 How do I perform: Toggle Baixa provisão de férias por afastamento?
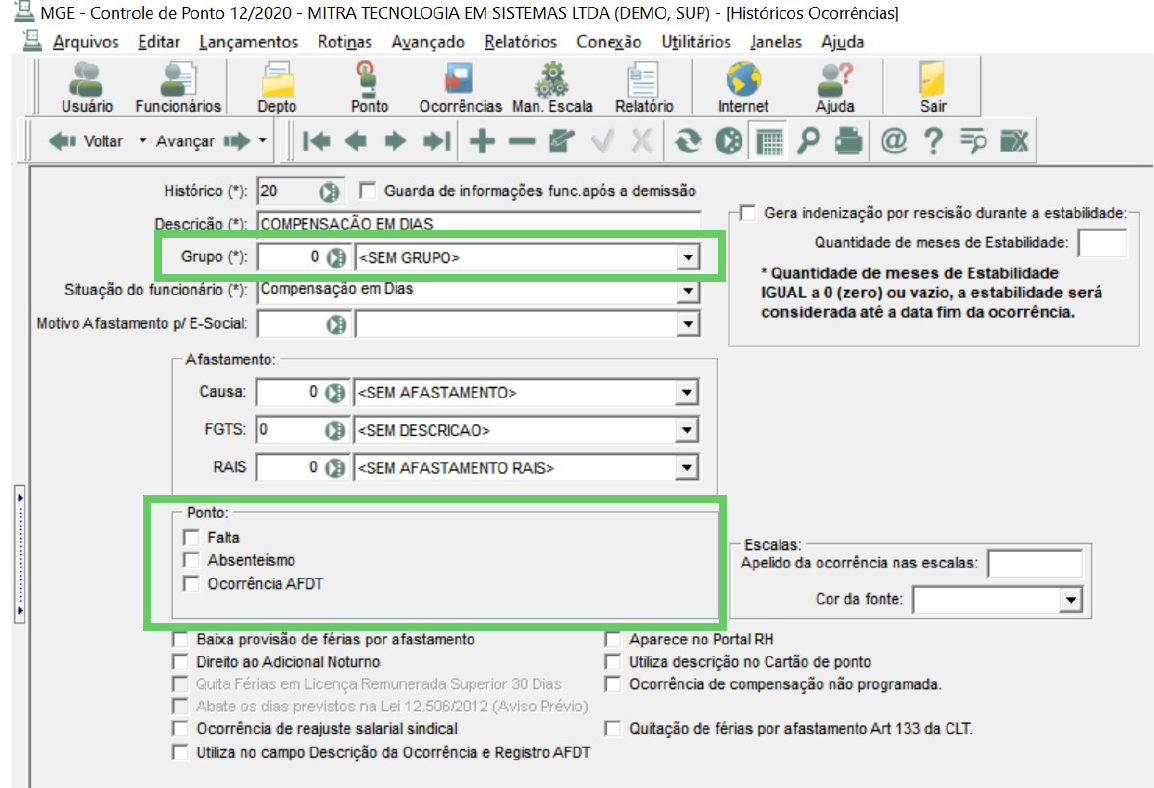click(180, 639)
